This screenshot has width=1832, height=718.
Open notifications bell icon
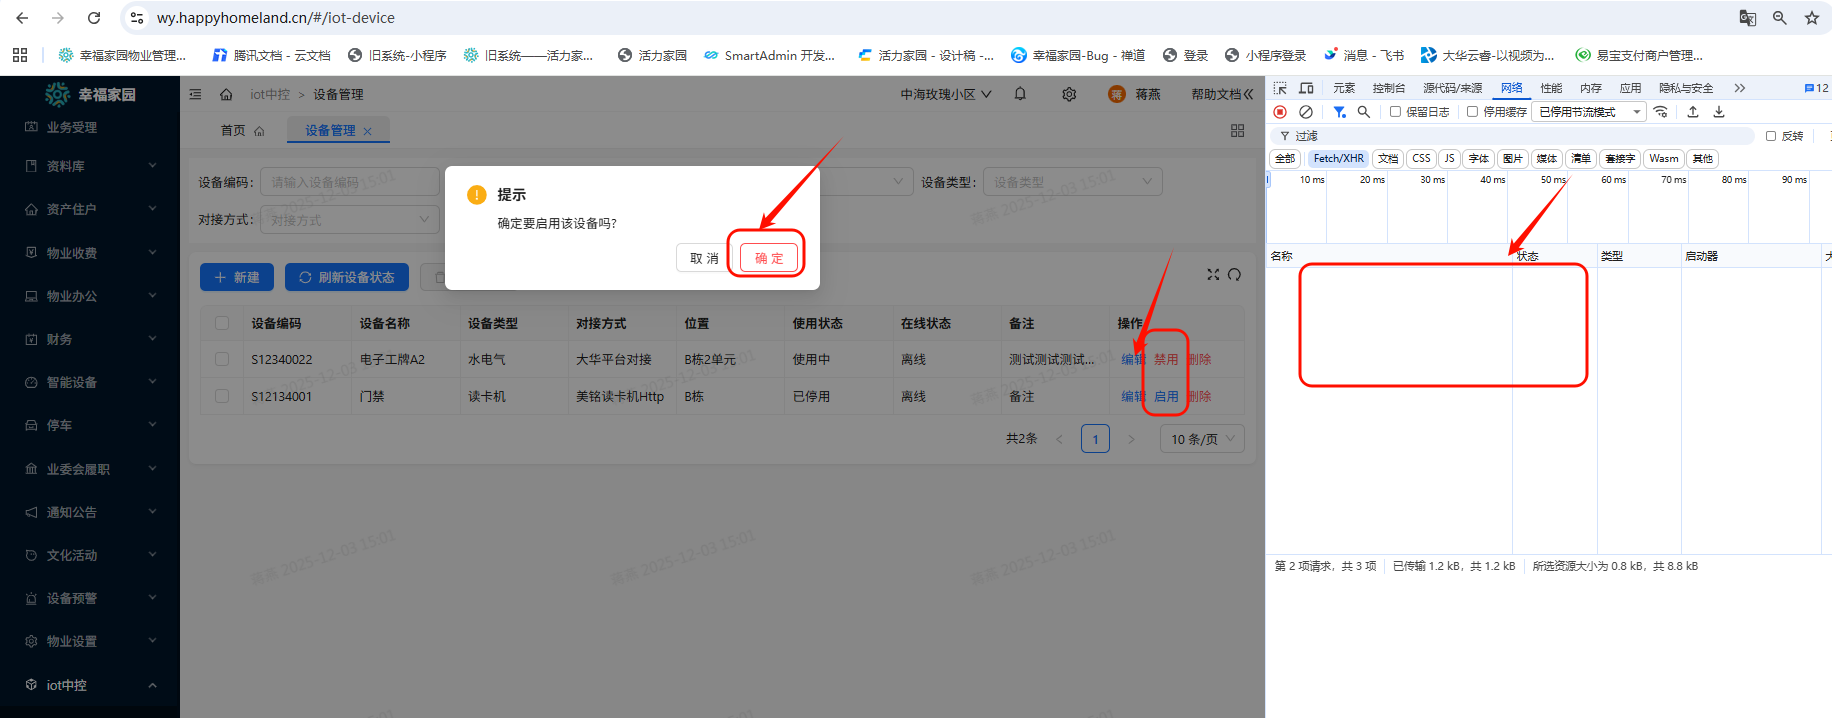(1020, 94)
